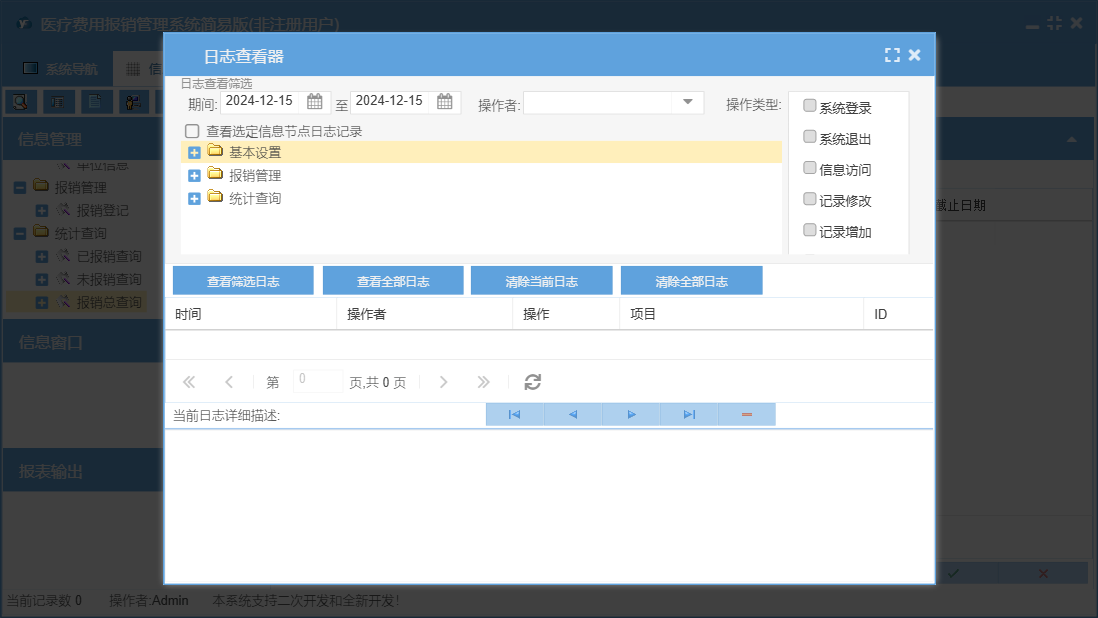
Task: Go to next log record arrow
Action: click(631, 414)
